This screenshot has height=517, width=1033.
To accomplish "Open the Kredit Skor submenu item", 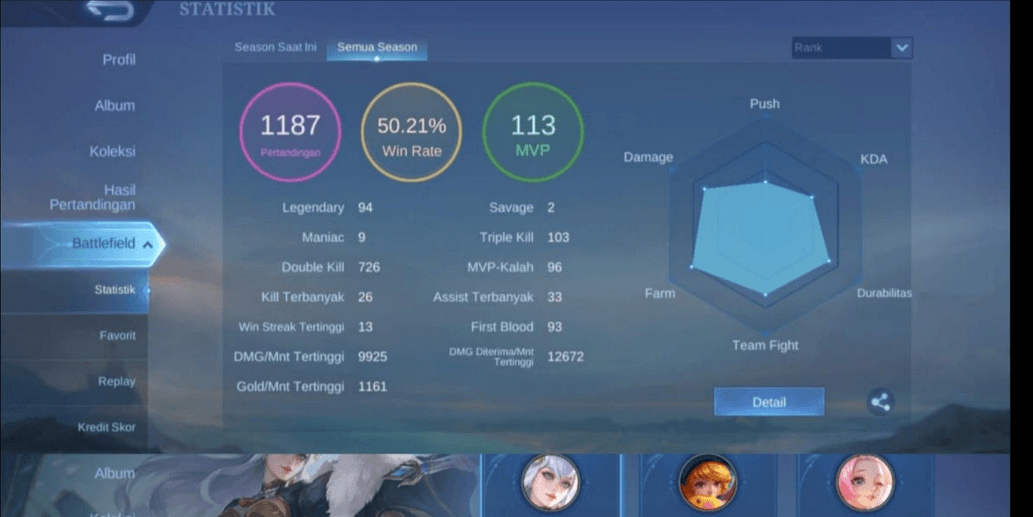I will 107,427.
